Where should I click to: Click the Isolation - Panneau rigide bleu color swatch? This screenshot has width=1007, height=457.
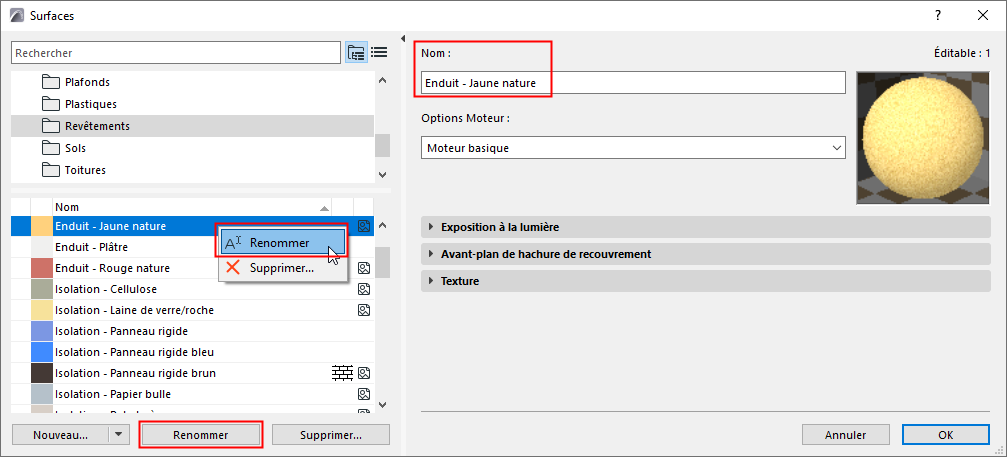[x=42, y=352]
